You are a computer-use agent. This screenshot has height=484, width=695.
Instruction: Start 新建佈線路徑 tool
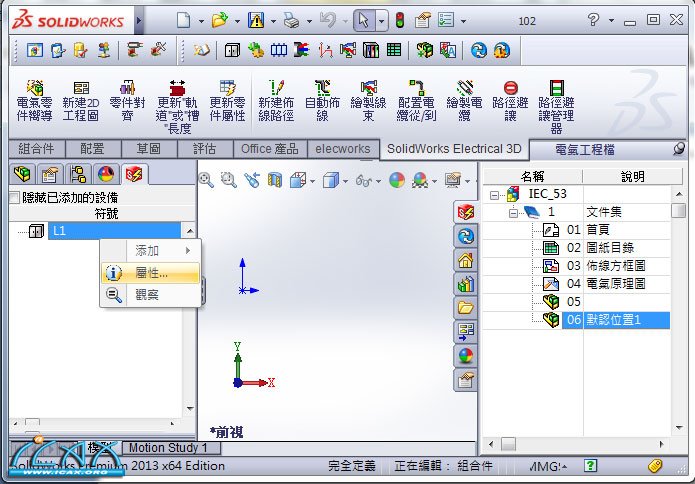tap(276, 101)
